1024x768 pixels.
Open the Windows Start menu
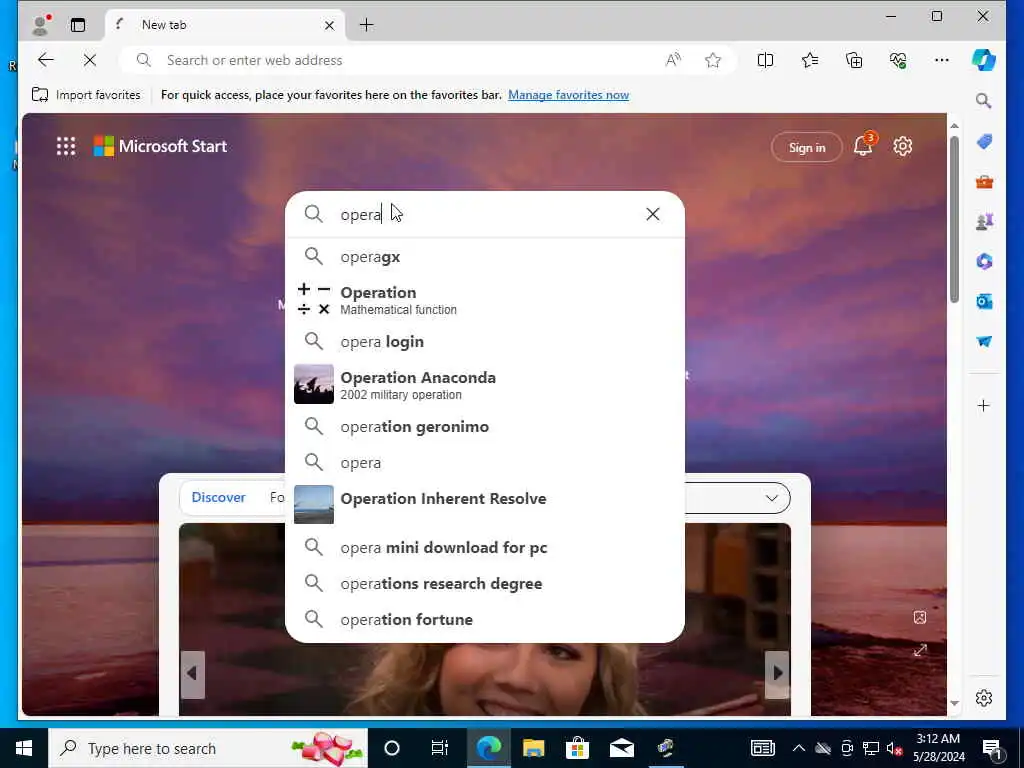(24, 748)
